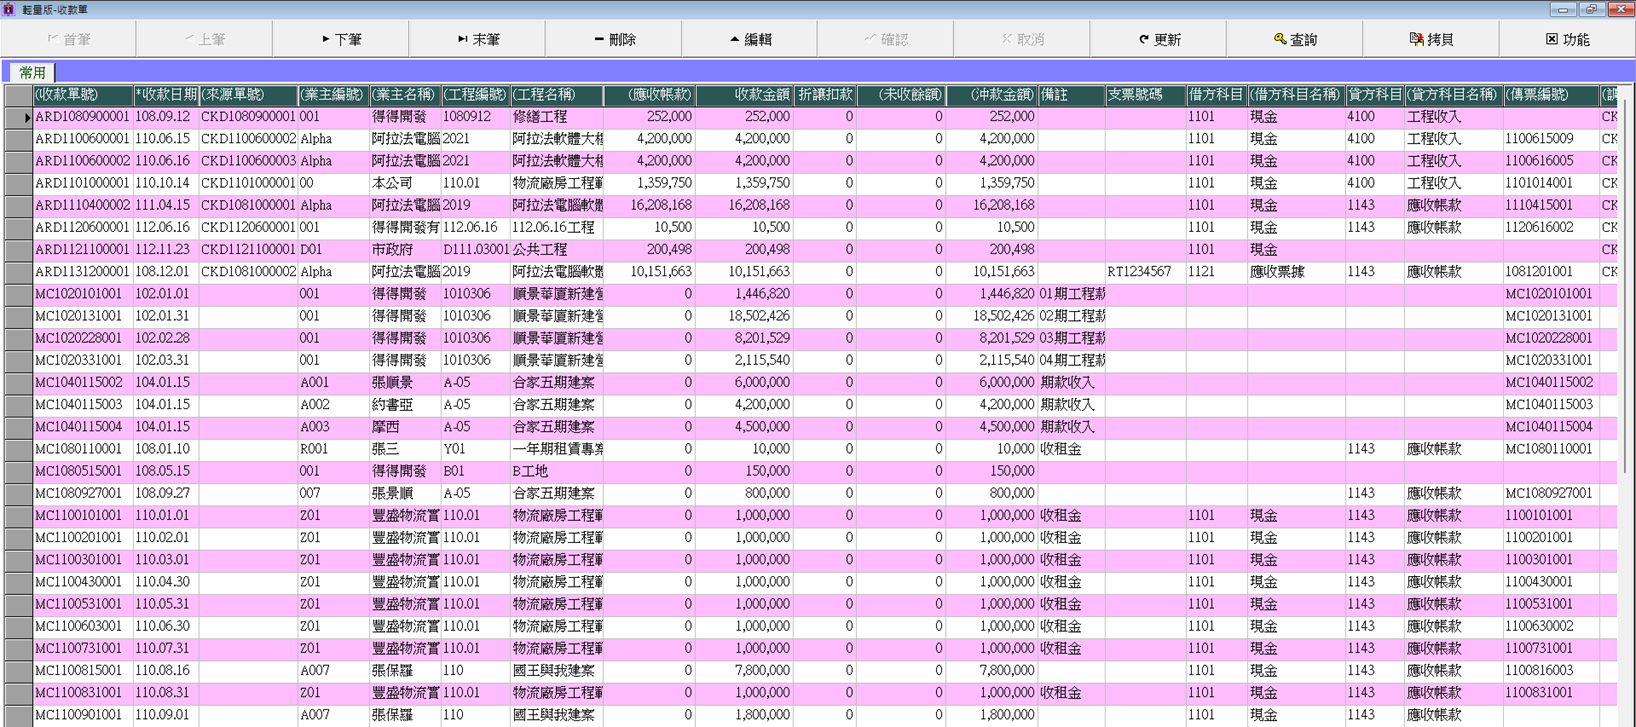This screenshot has height=727, width=1636.
Task: Select the 支票號碼 column header
Action: (x=1144, y=95)
